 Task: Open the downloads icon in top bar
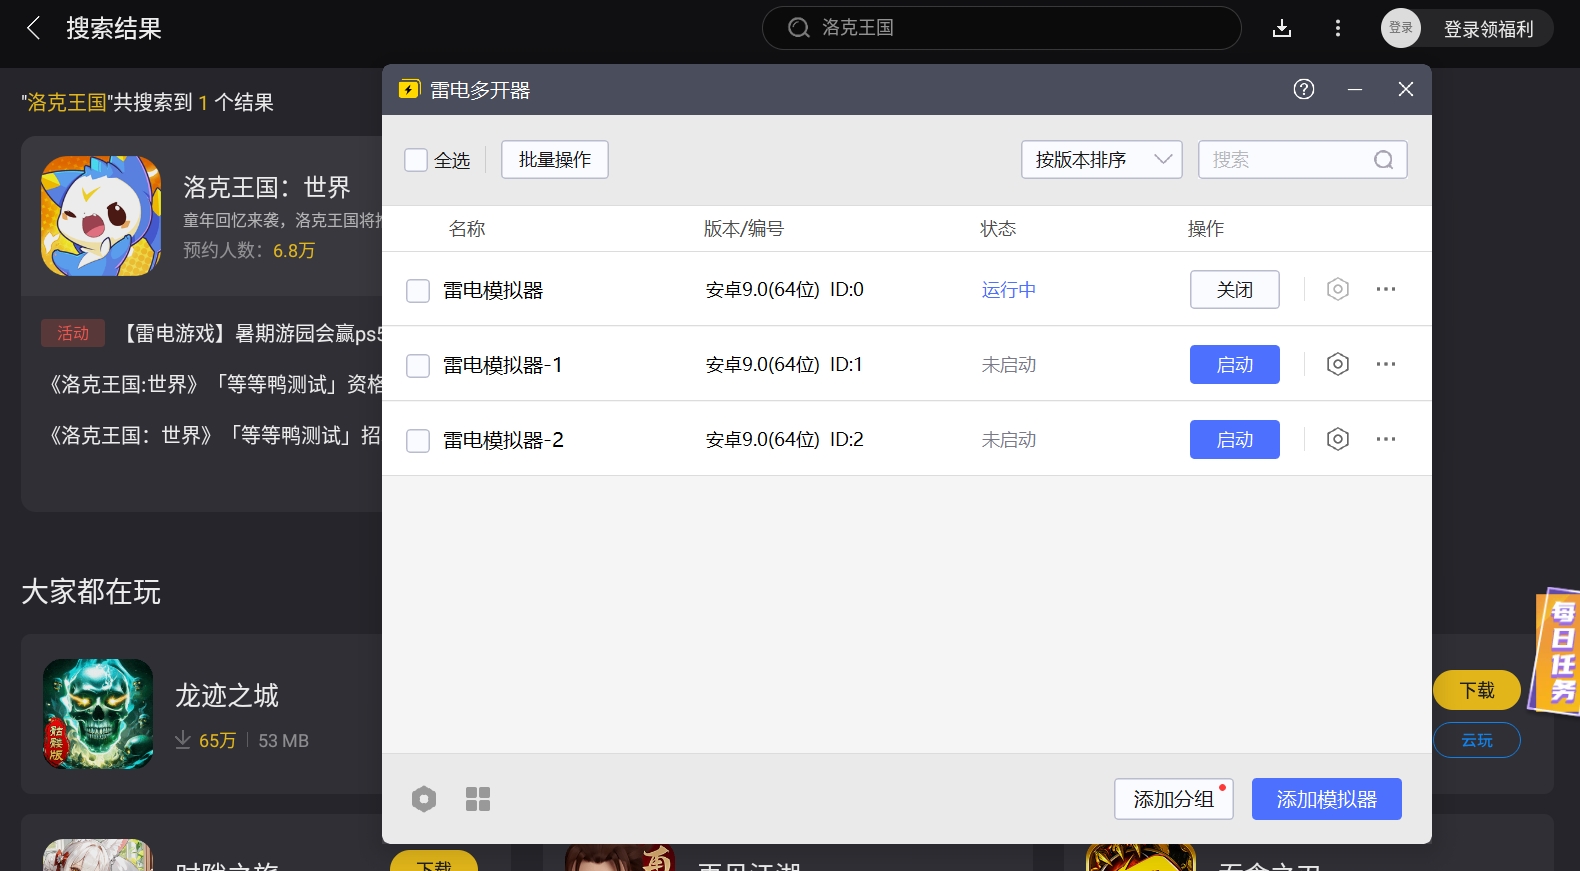pos(1281,28)
